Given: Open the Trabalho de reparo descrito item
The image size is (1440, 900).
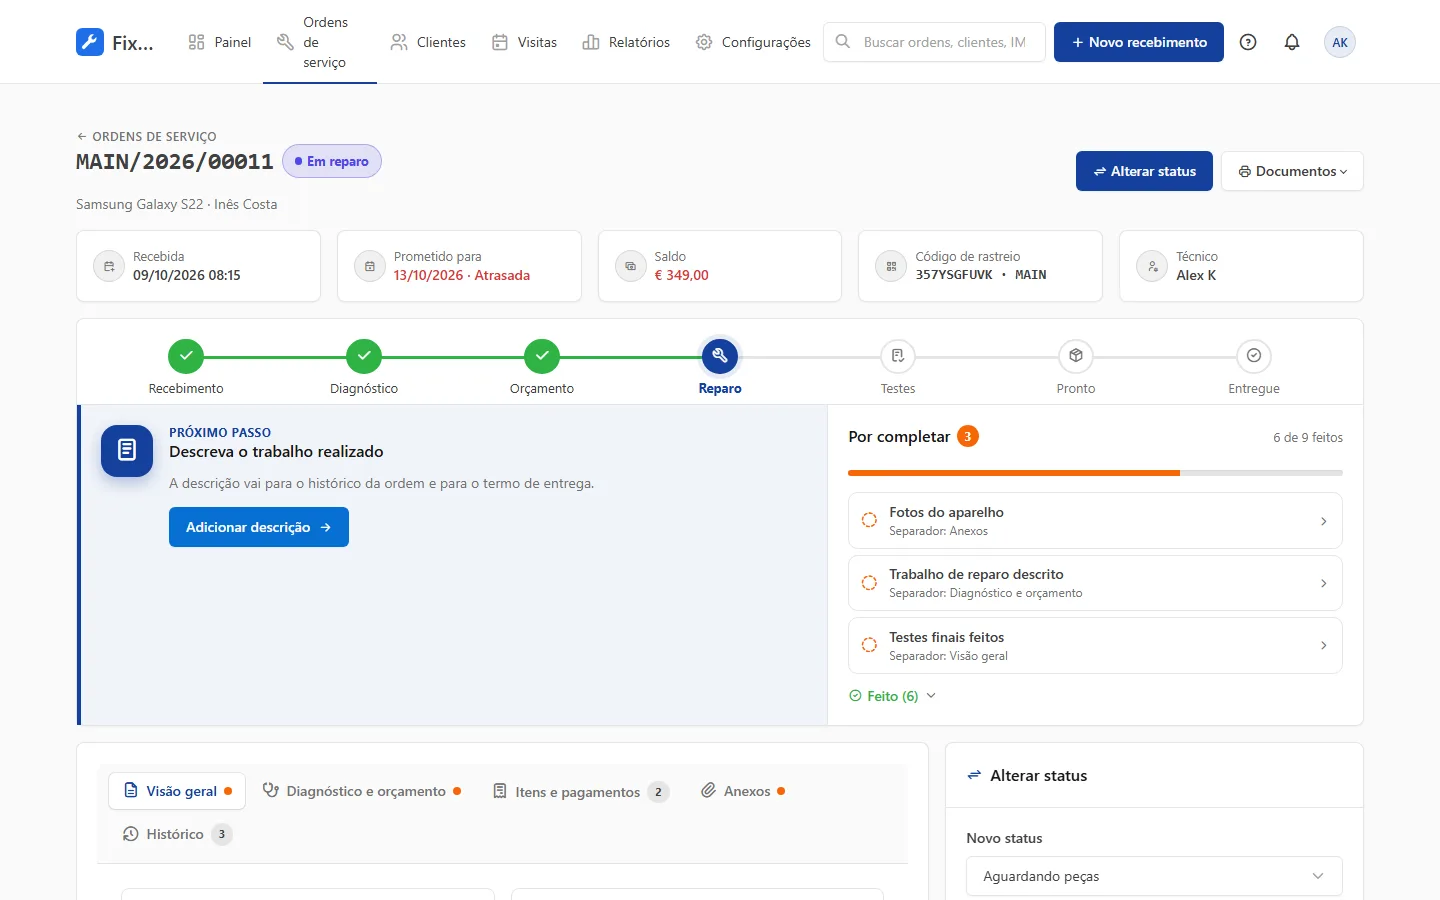Looking at the screenshot, I should (x=1095, y=583).
